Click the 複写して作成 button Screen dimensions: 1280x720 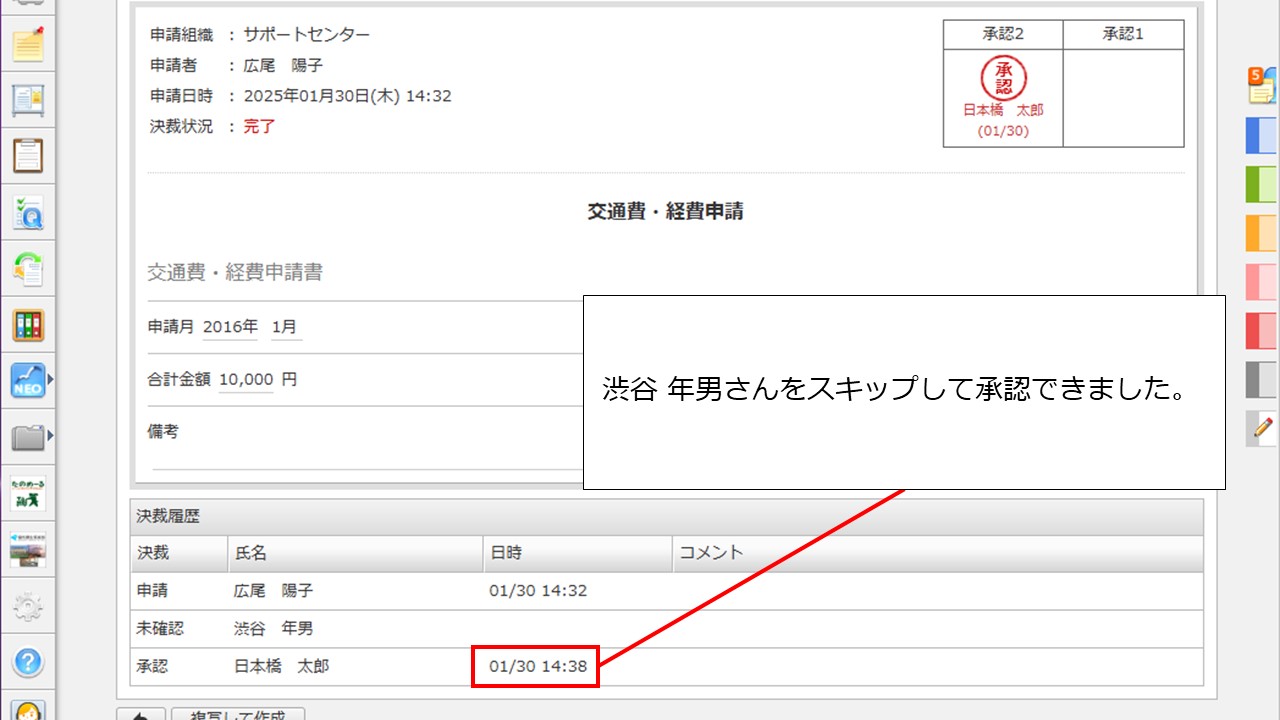tap(238, 714)
